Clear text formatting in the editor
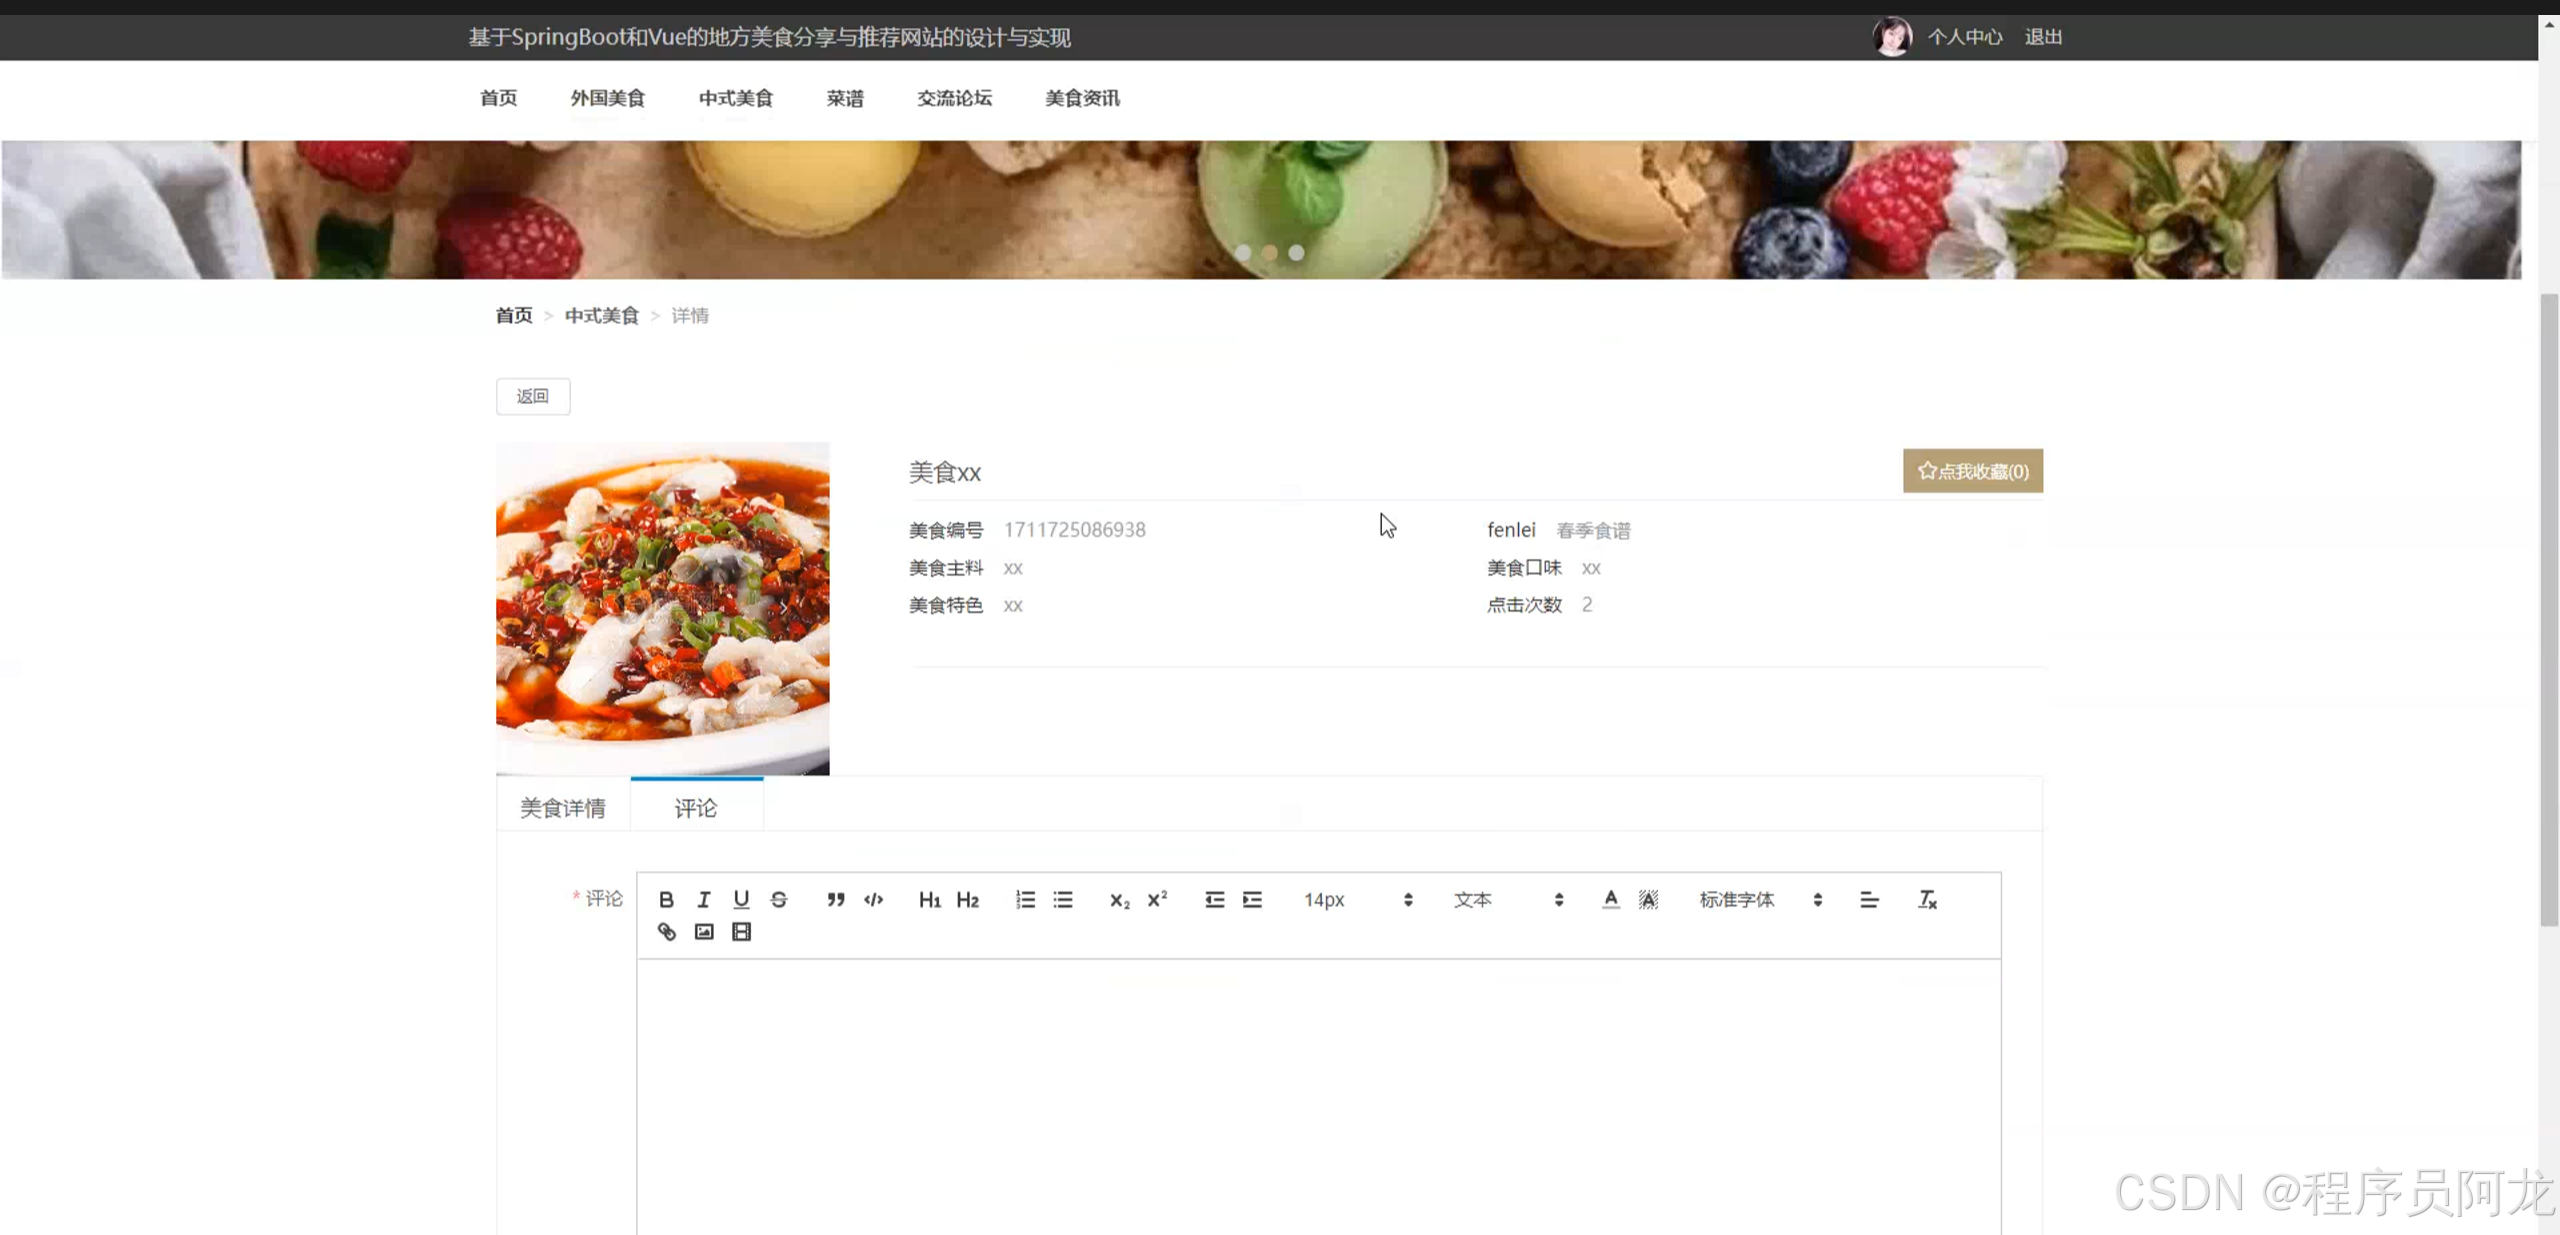 1927,899
